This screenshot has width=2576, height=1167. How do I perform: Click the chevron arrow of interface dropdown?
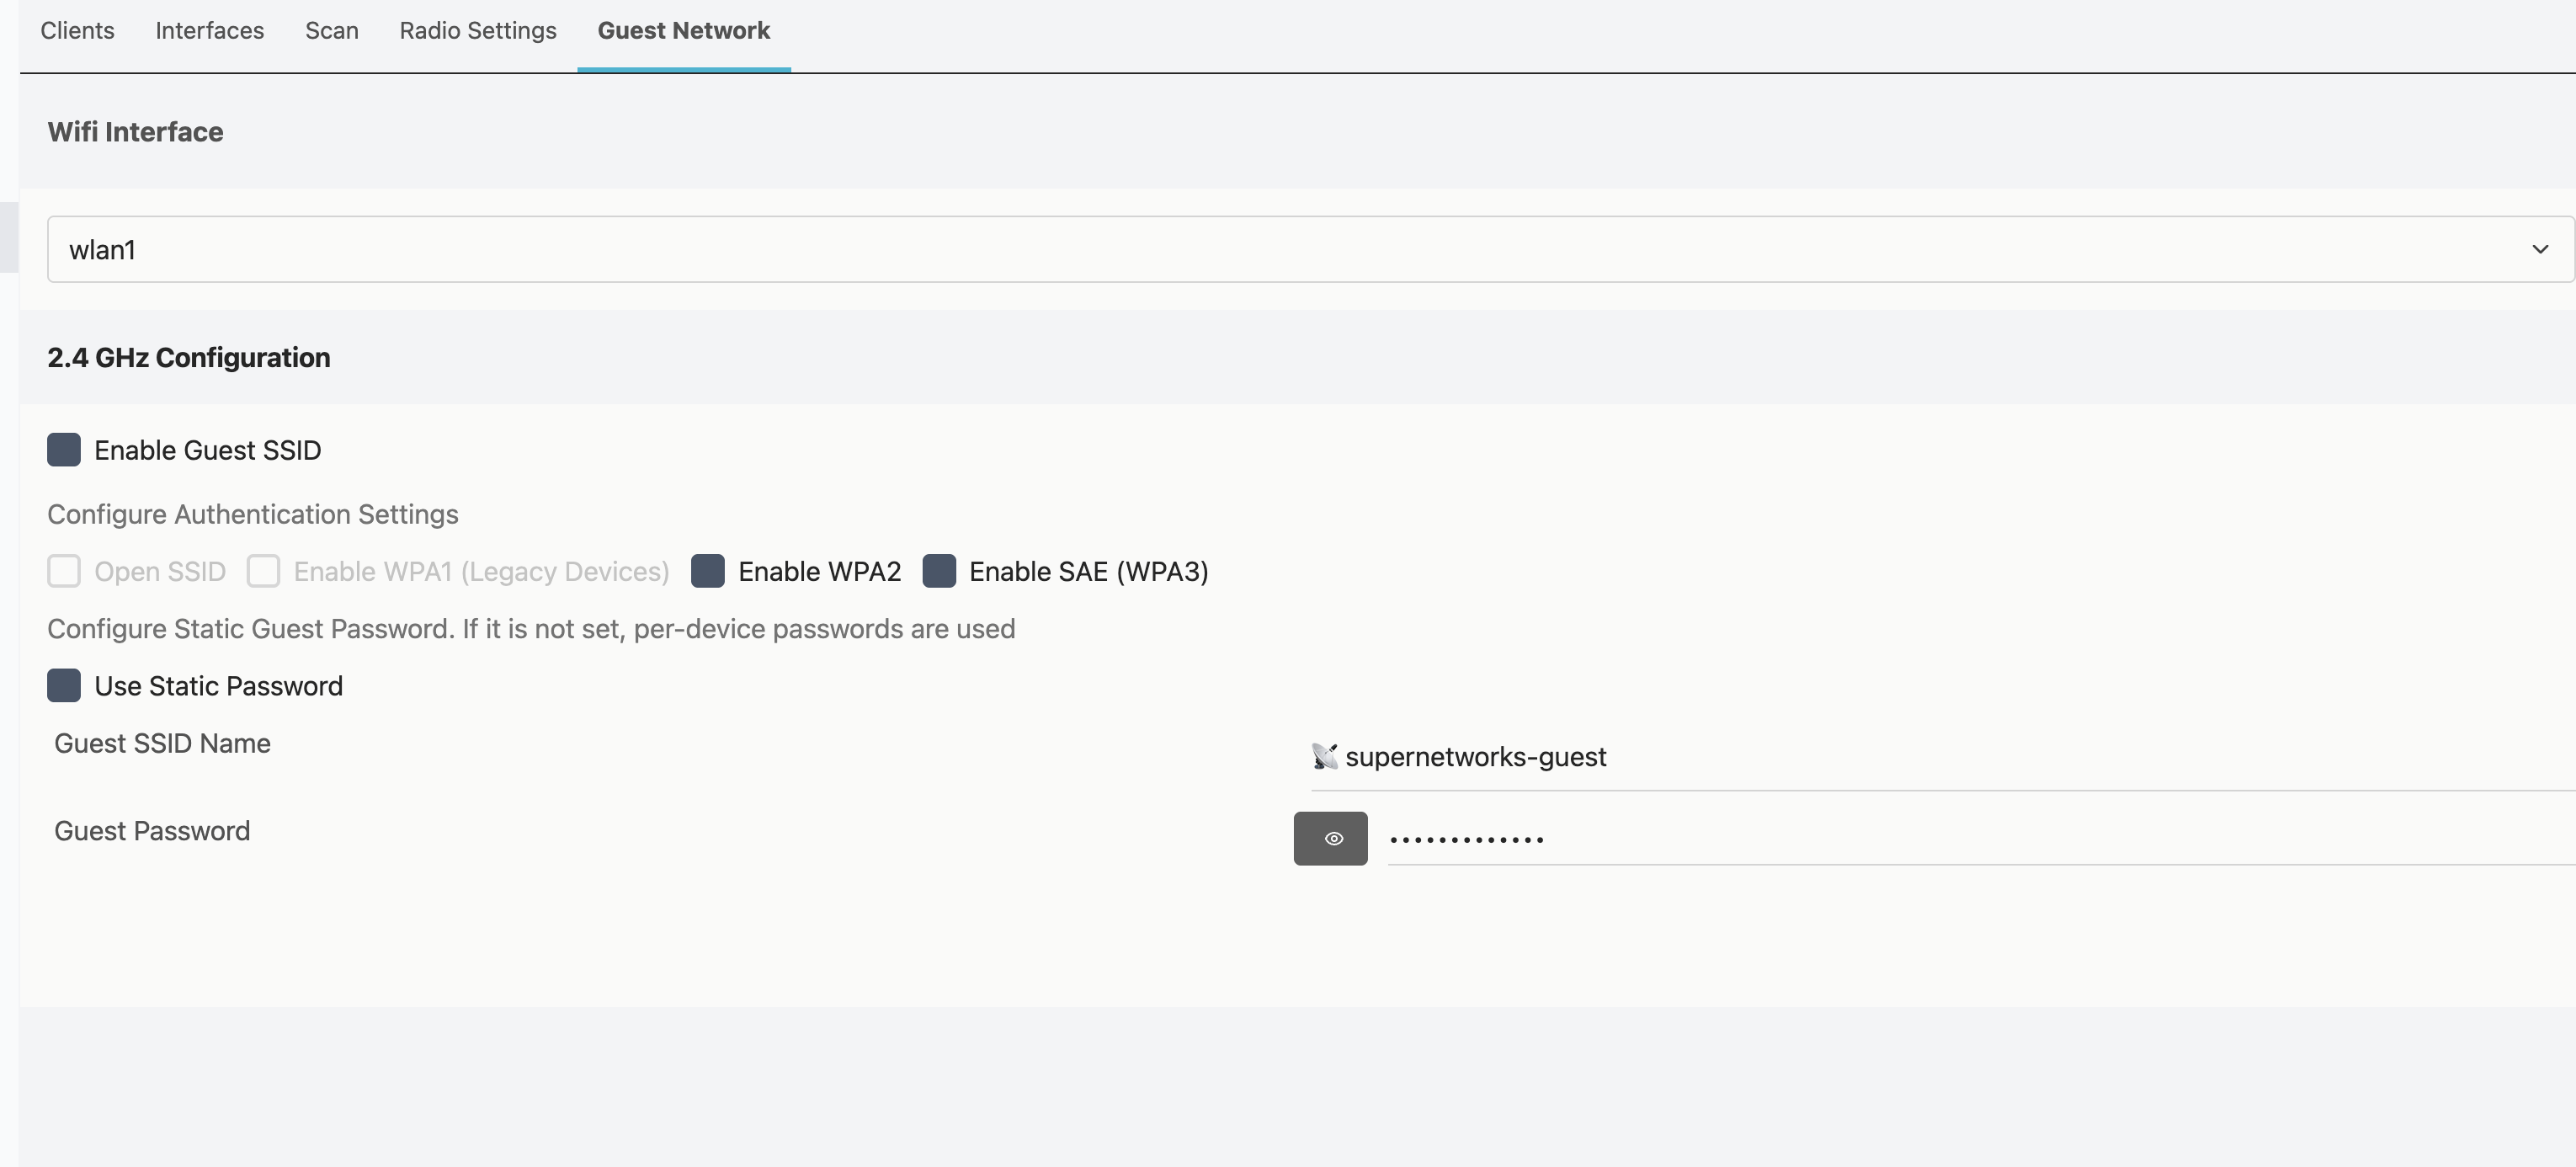point(2539,249)
